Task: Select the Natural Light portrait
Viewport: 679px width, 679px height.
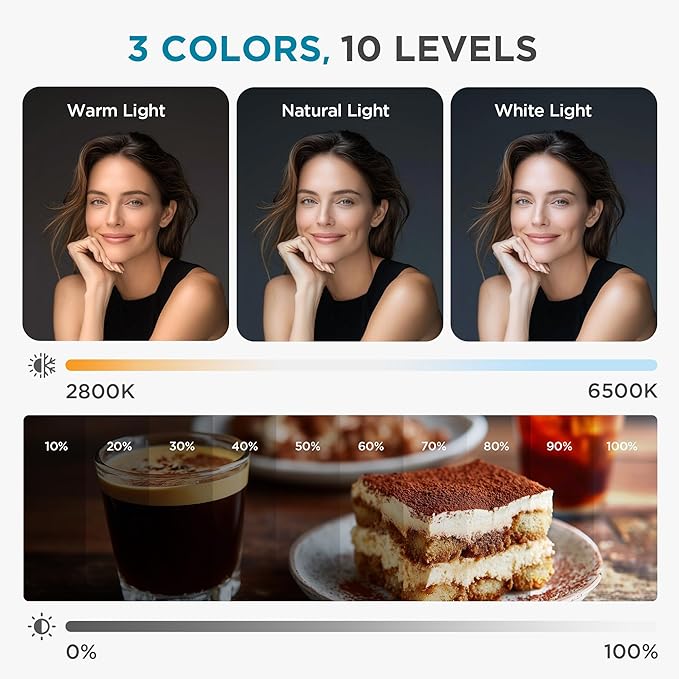Action: click(x=340, y=214)
